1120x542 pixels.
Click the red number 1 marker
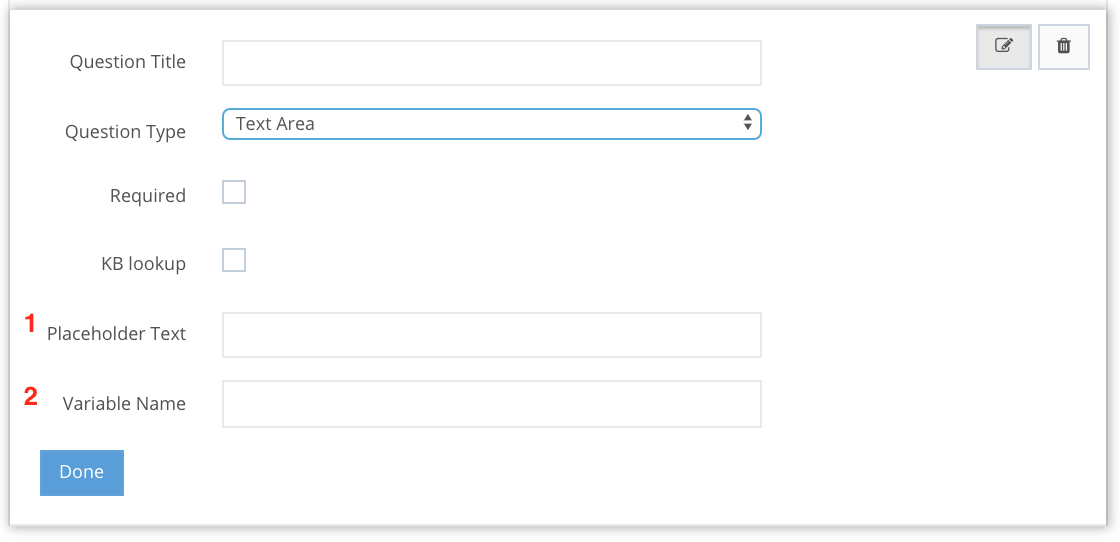click(30, 324)
